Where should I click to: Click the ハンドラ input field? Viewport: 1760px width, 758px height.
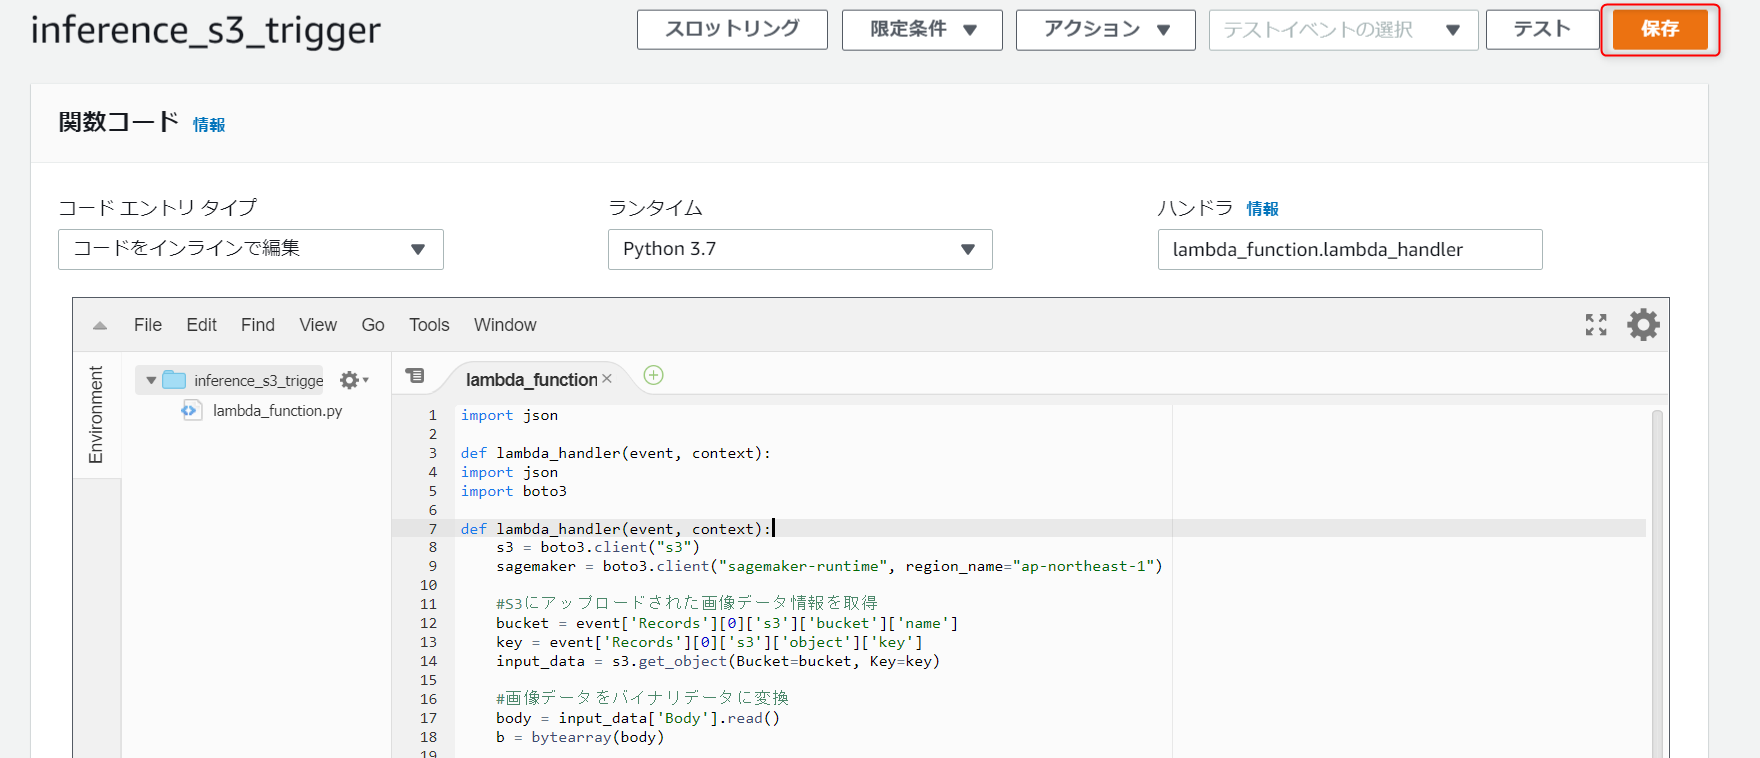pyautogui.click(x=1349, y=250)
